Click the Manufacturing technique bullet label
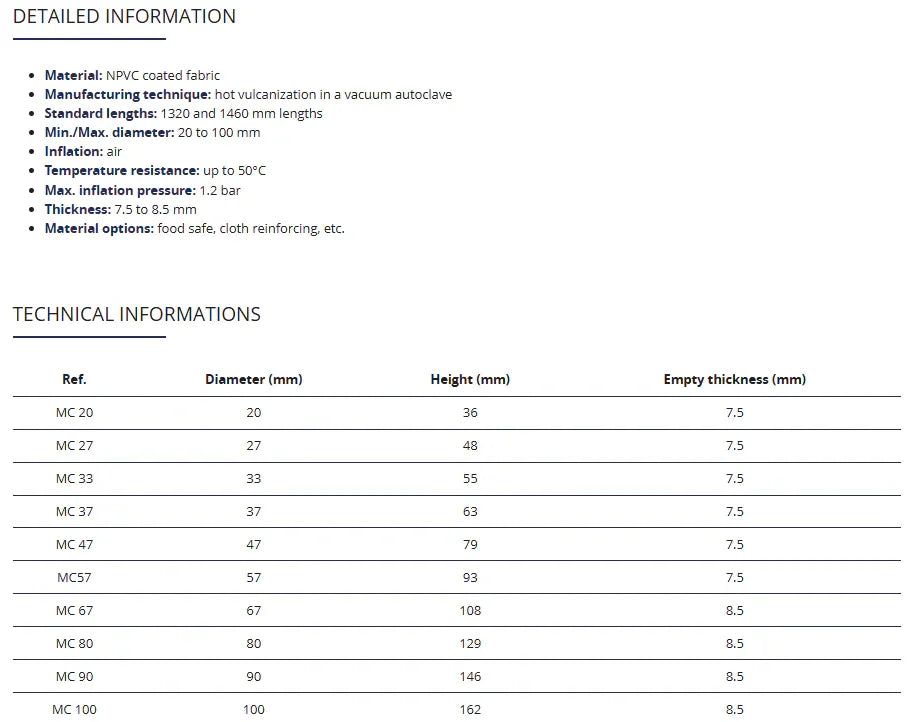The image size is (923, 722). 127,95
